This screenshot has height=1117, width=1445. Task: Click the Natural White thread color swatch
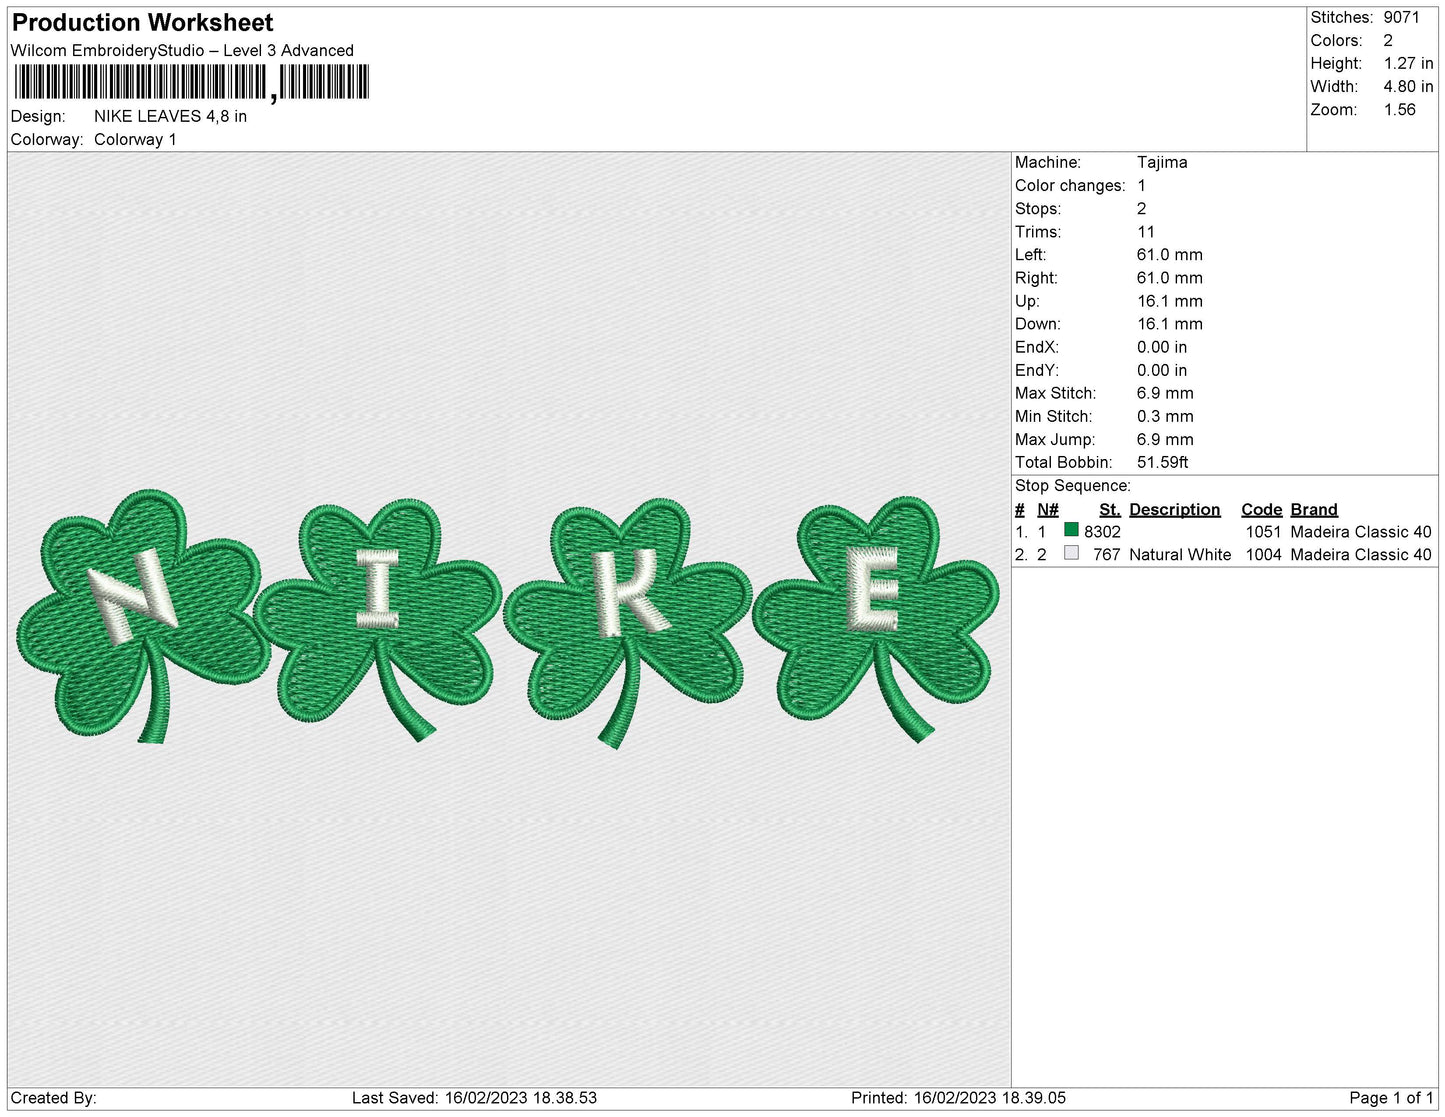click(1071, 553)
